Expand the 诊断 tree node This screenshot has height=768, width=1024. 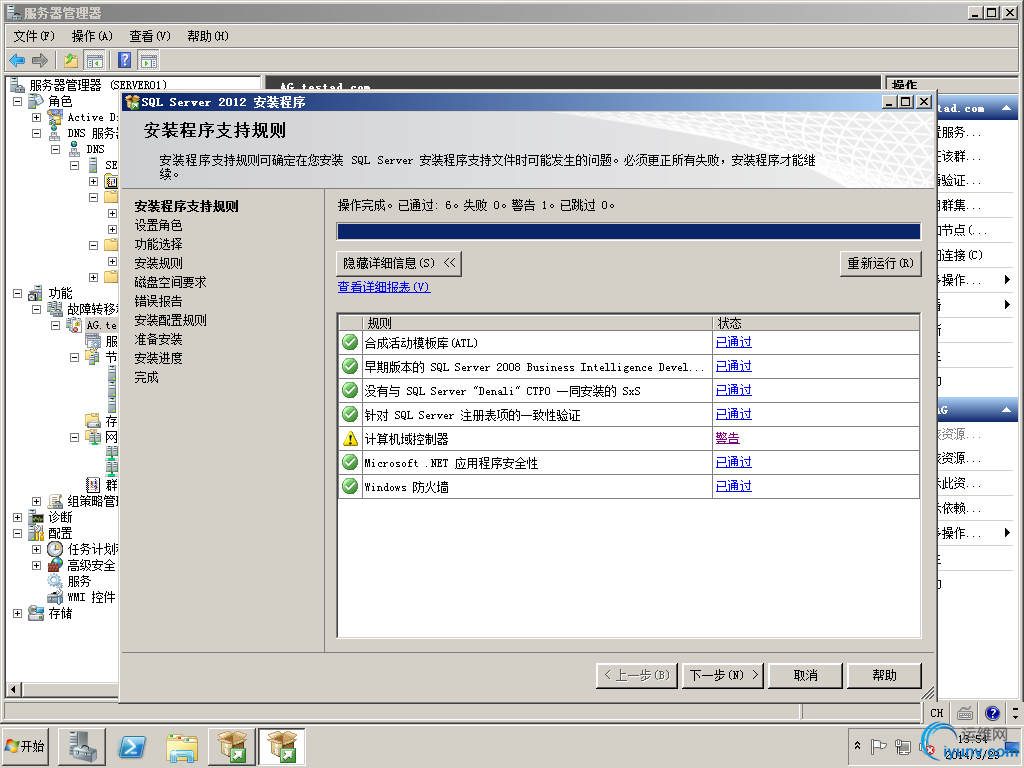[x=18, y=517]
